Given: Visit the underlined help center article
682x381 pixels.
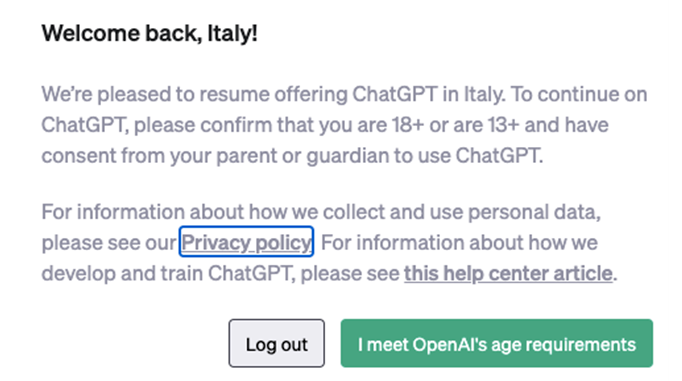Looking at the screenshot, I should pos(508,273).
